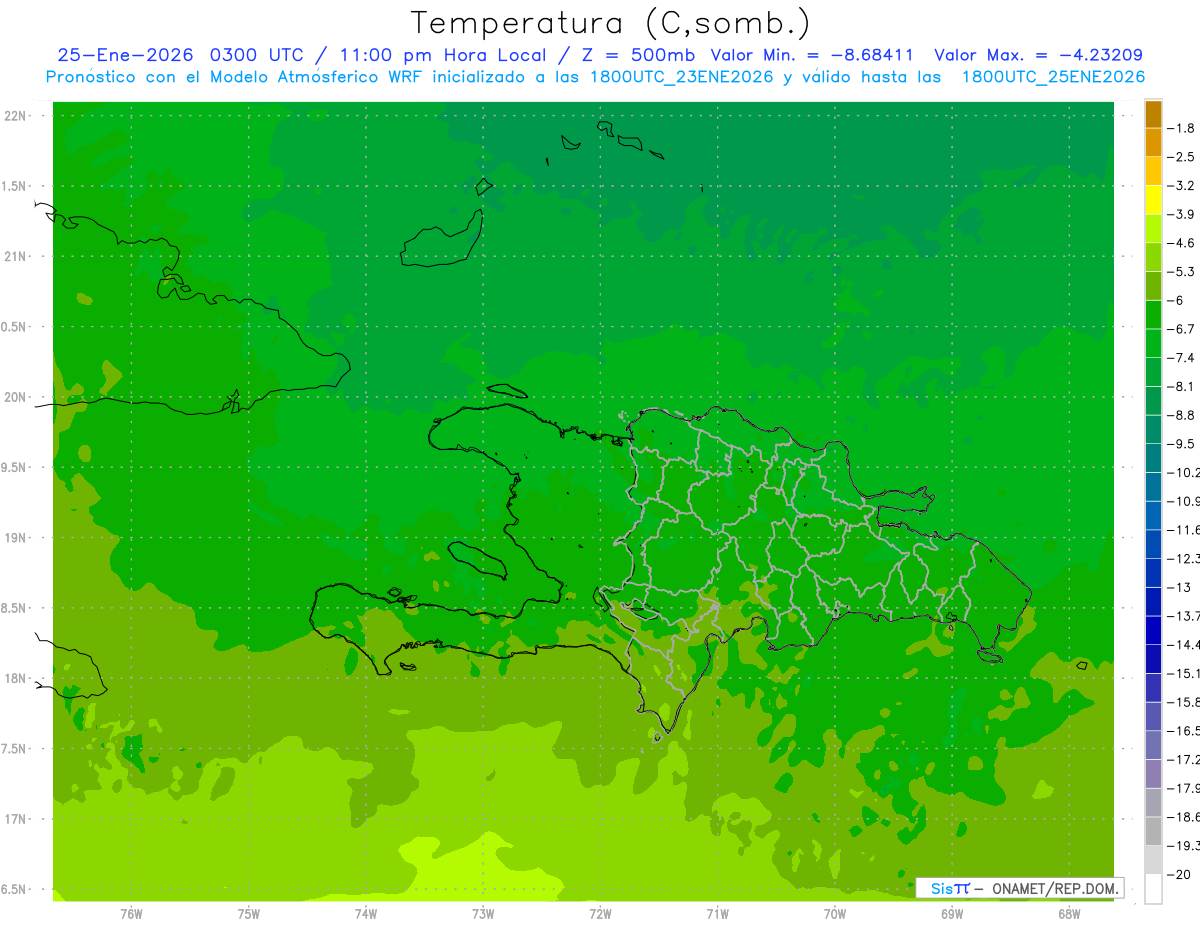Click the 'ONAMET/REP.DOM.' credit label
Viewport: 1200px width, 927px height.
pos(1055,888)
